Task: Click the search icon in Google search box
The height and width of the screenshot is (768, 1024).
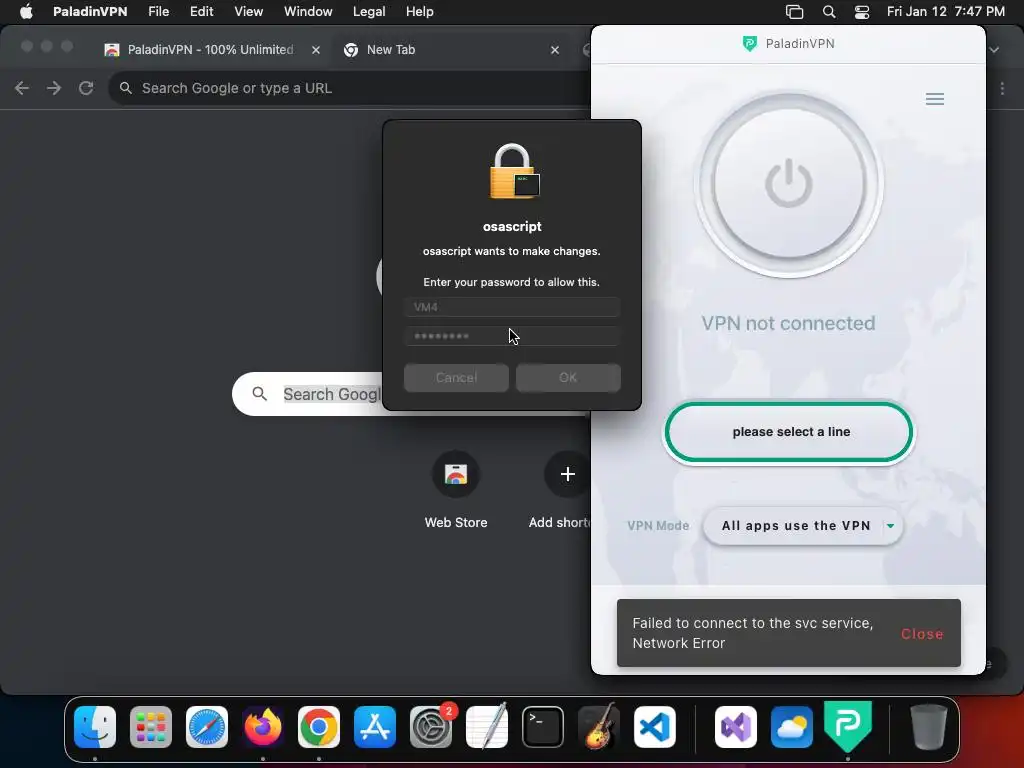Action: point(259,394)
